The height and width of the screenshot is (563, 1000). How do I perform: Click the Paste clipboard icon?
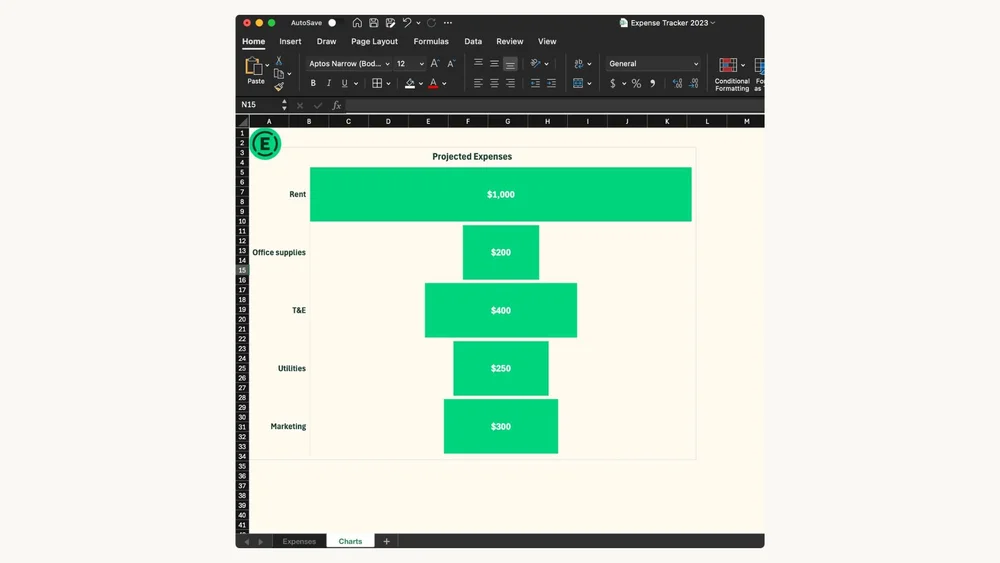(x=253, y=66)
